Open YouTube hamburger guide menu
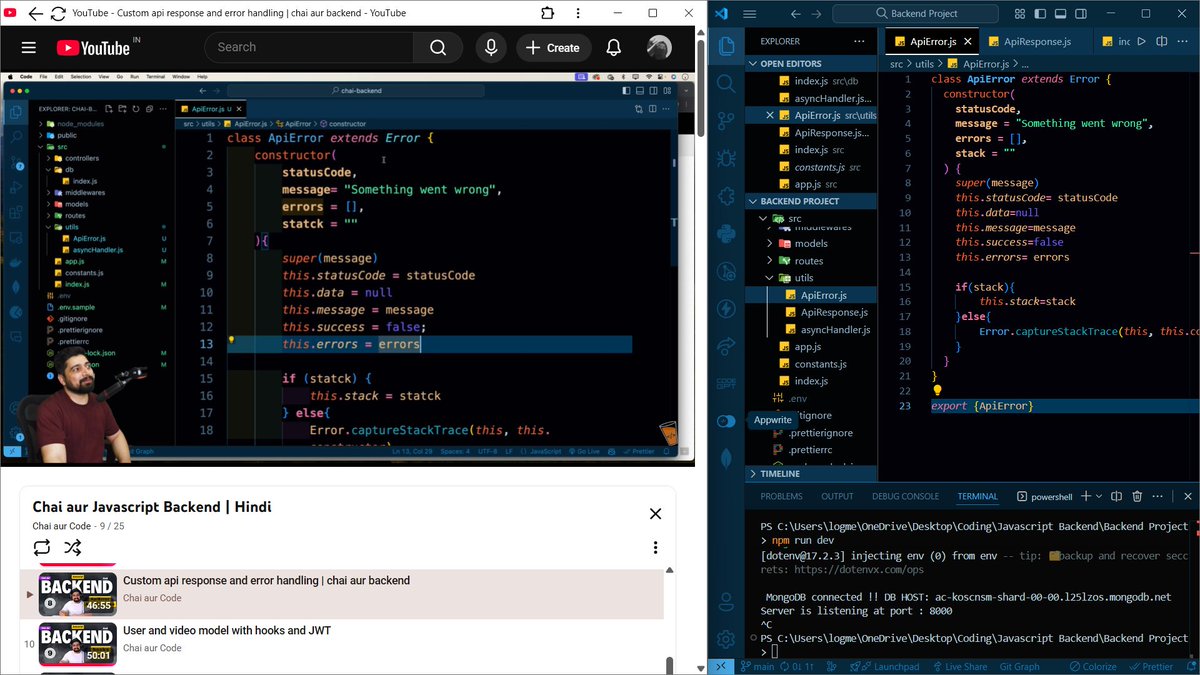Screen dimensions: 1200x675 point(28,47)
